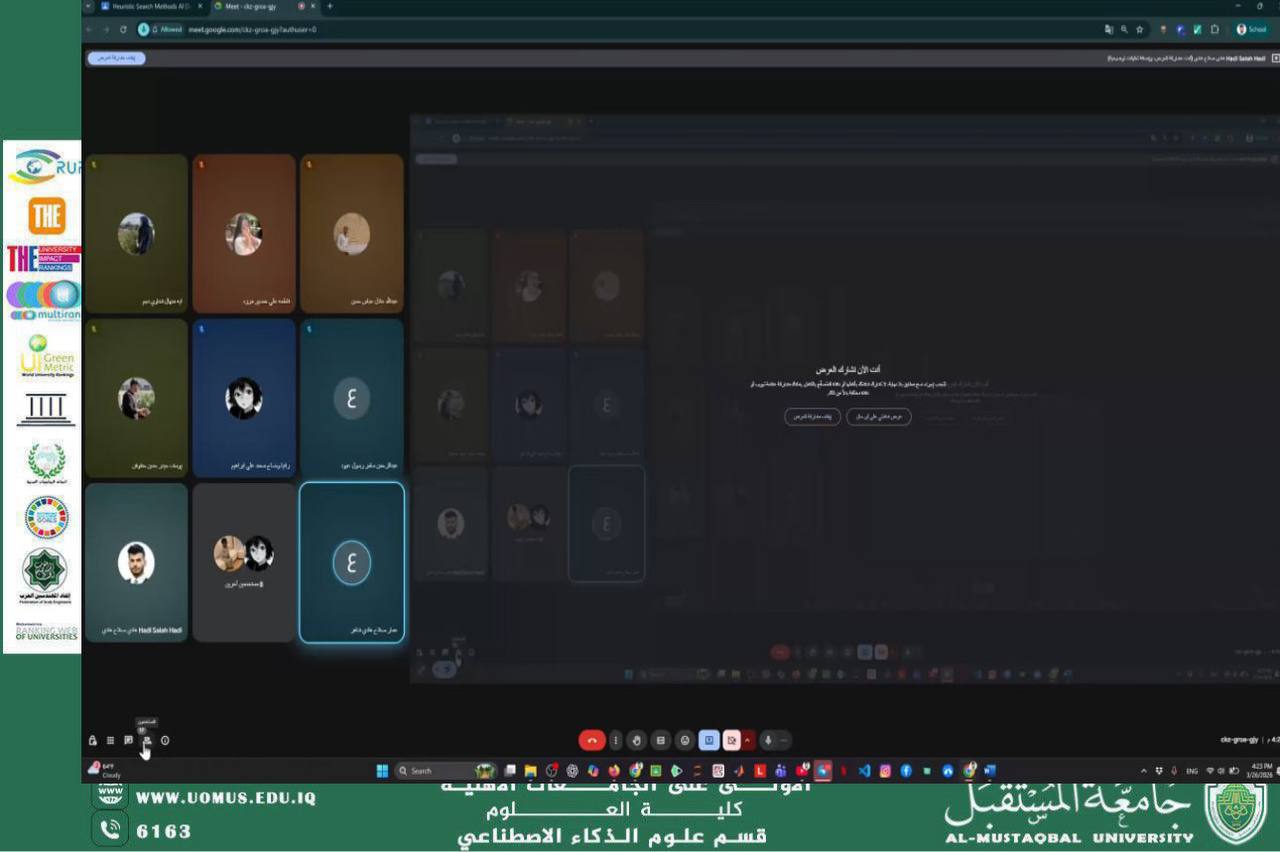Open the screen presenting options icon
This screenshot has width=1280, height=852.
coord(709,740)
